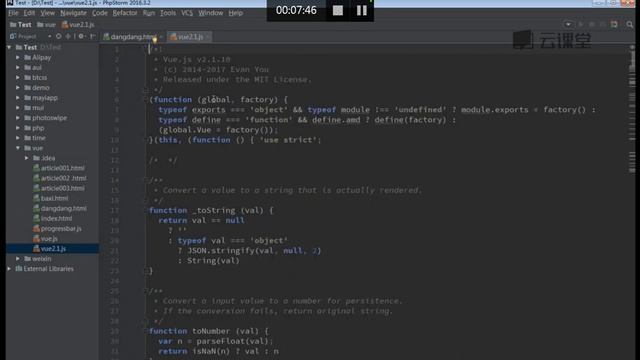This screenshot has height=360, width=640.
Task: Hide the Project tool window
Action: click(x=93, y=36)
